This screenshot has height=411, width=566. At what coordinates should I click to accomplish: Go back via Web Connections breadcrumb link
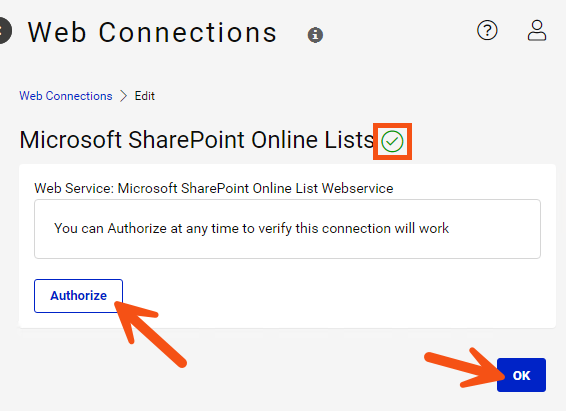tap(66, 96)
